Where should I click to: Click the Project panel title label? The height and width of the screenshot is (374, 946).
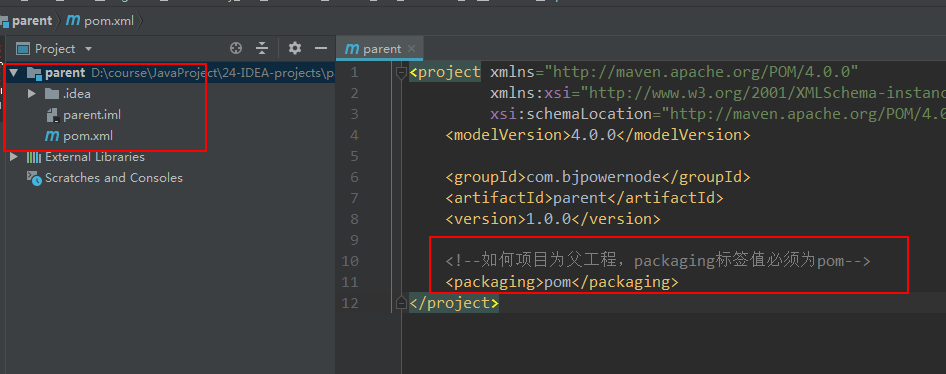point(55,49)
